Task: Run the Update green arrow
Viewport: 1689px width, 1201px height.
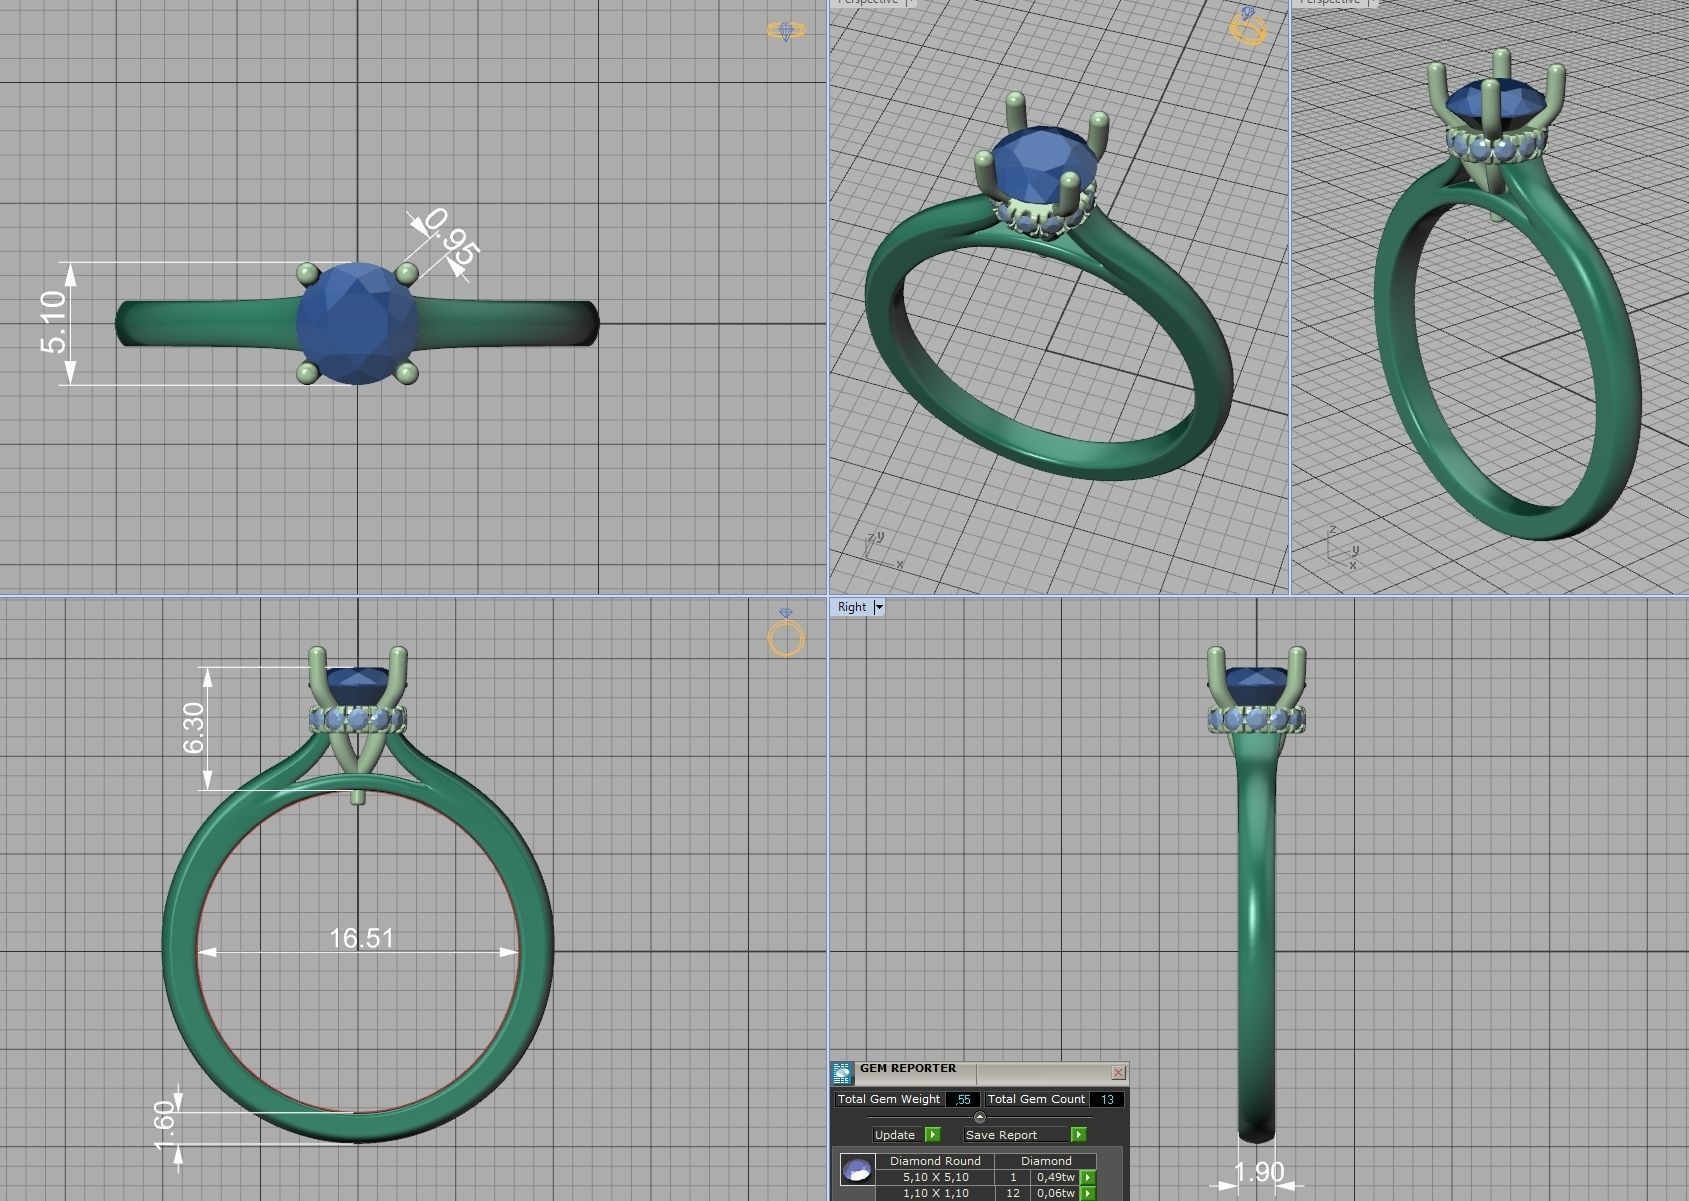Action: [x=932, y=1135]
